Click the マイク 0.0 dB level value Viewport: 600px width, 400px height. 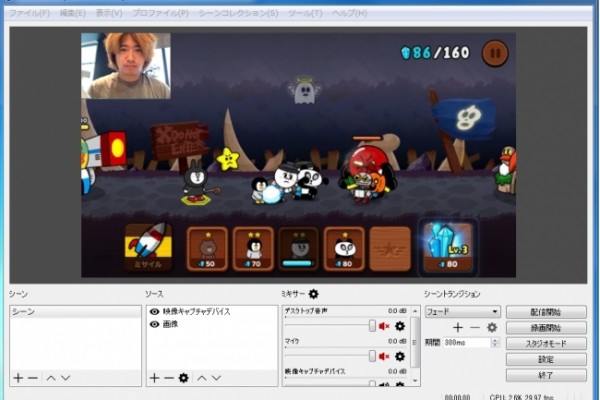pos(397,341)
